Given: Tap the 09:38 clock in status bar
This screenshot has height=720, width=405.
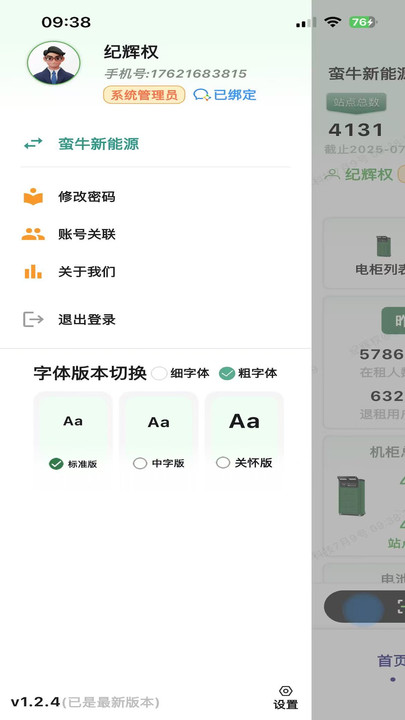Looking at the screenshot, I should pos(66,22).
